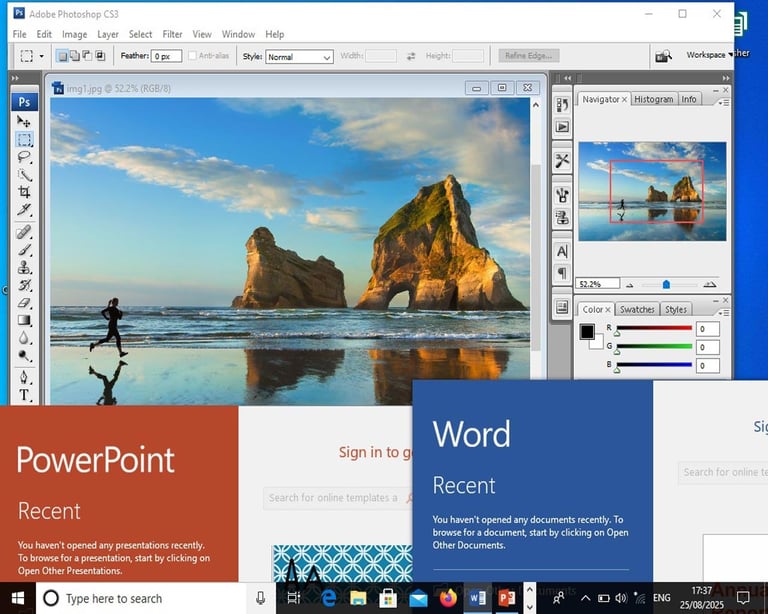Select the Healing Brush tool
This screenshot has height=614, width=768.
coord(24,232)
